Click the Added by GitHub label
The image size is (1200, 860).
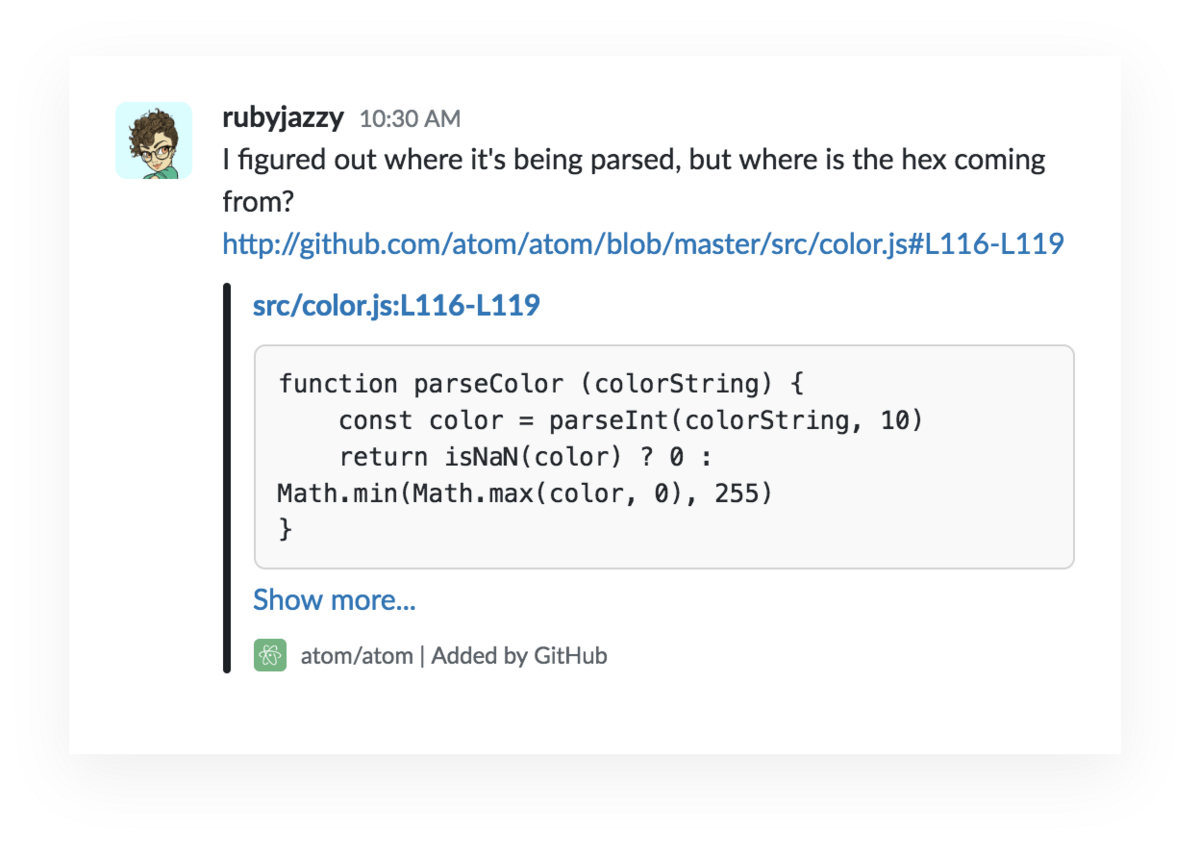(x=518, y=656)
